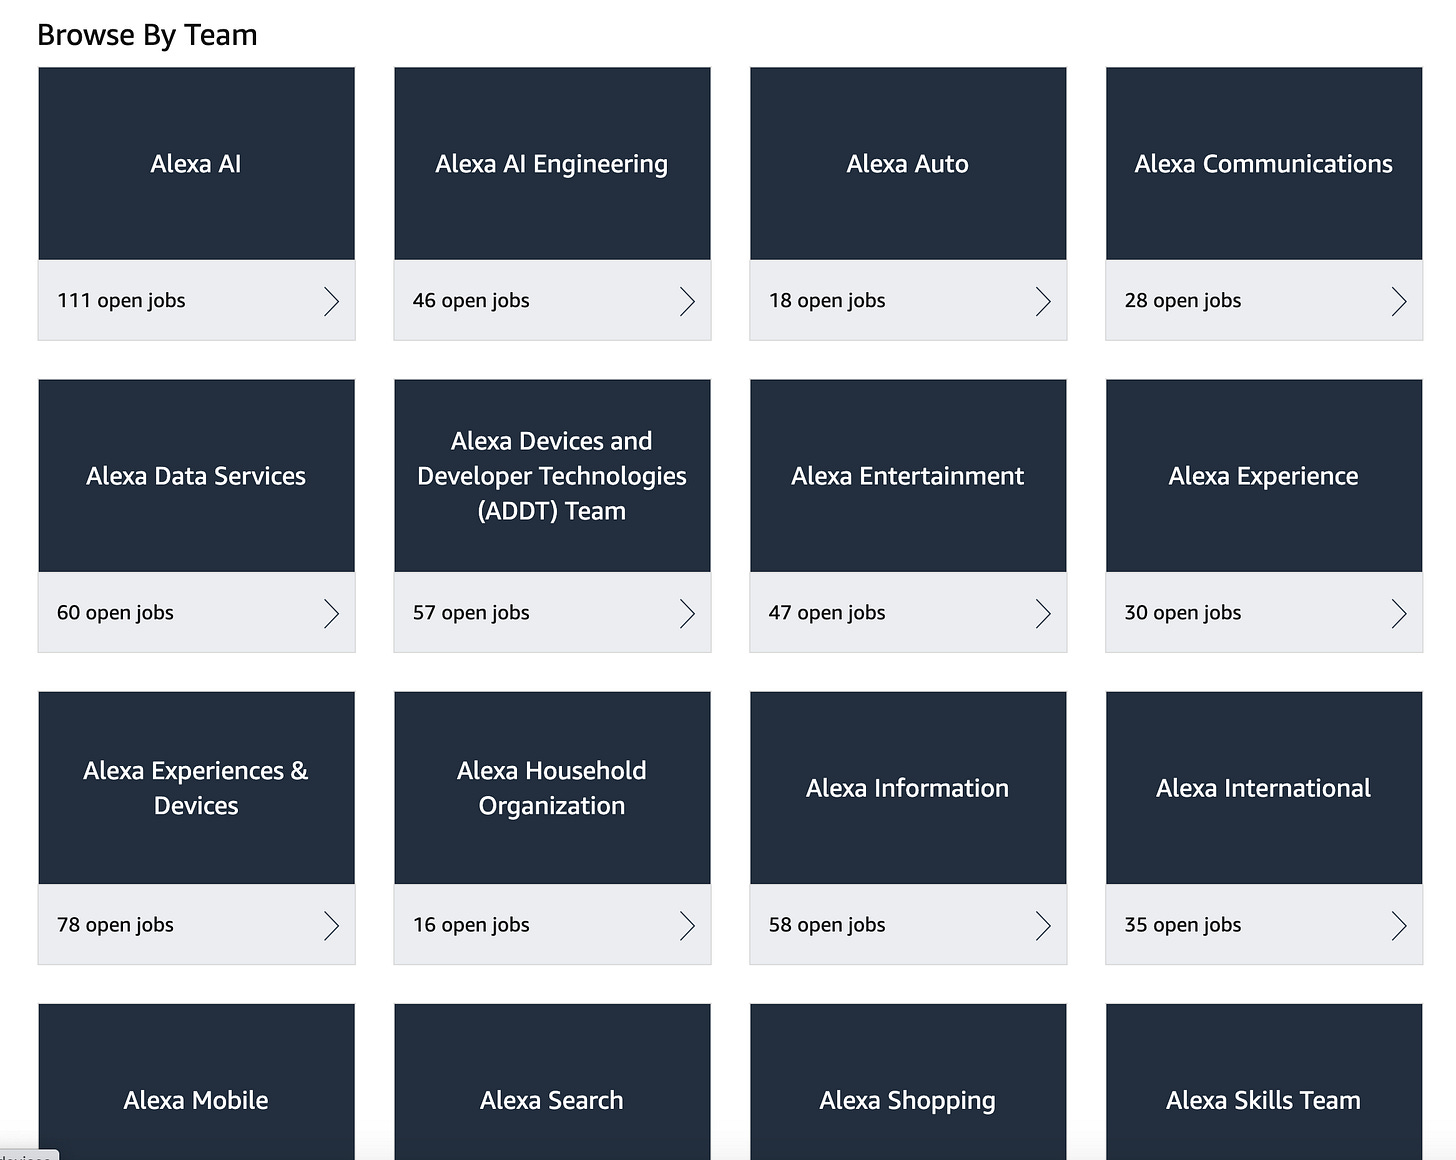The image size is (1456, 1160).
Task: Click the "78 open jobs" text
Action: [115, 925]
